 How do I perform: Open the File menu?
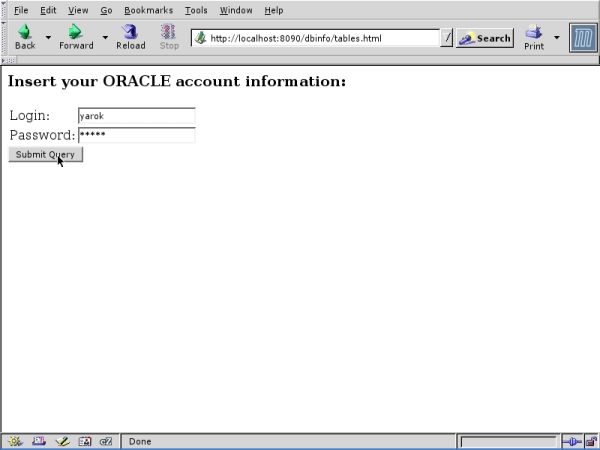21,10
